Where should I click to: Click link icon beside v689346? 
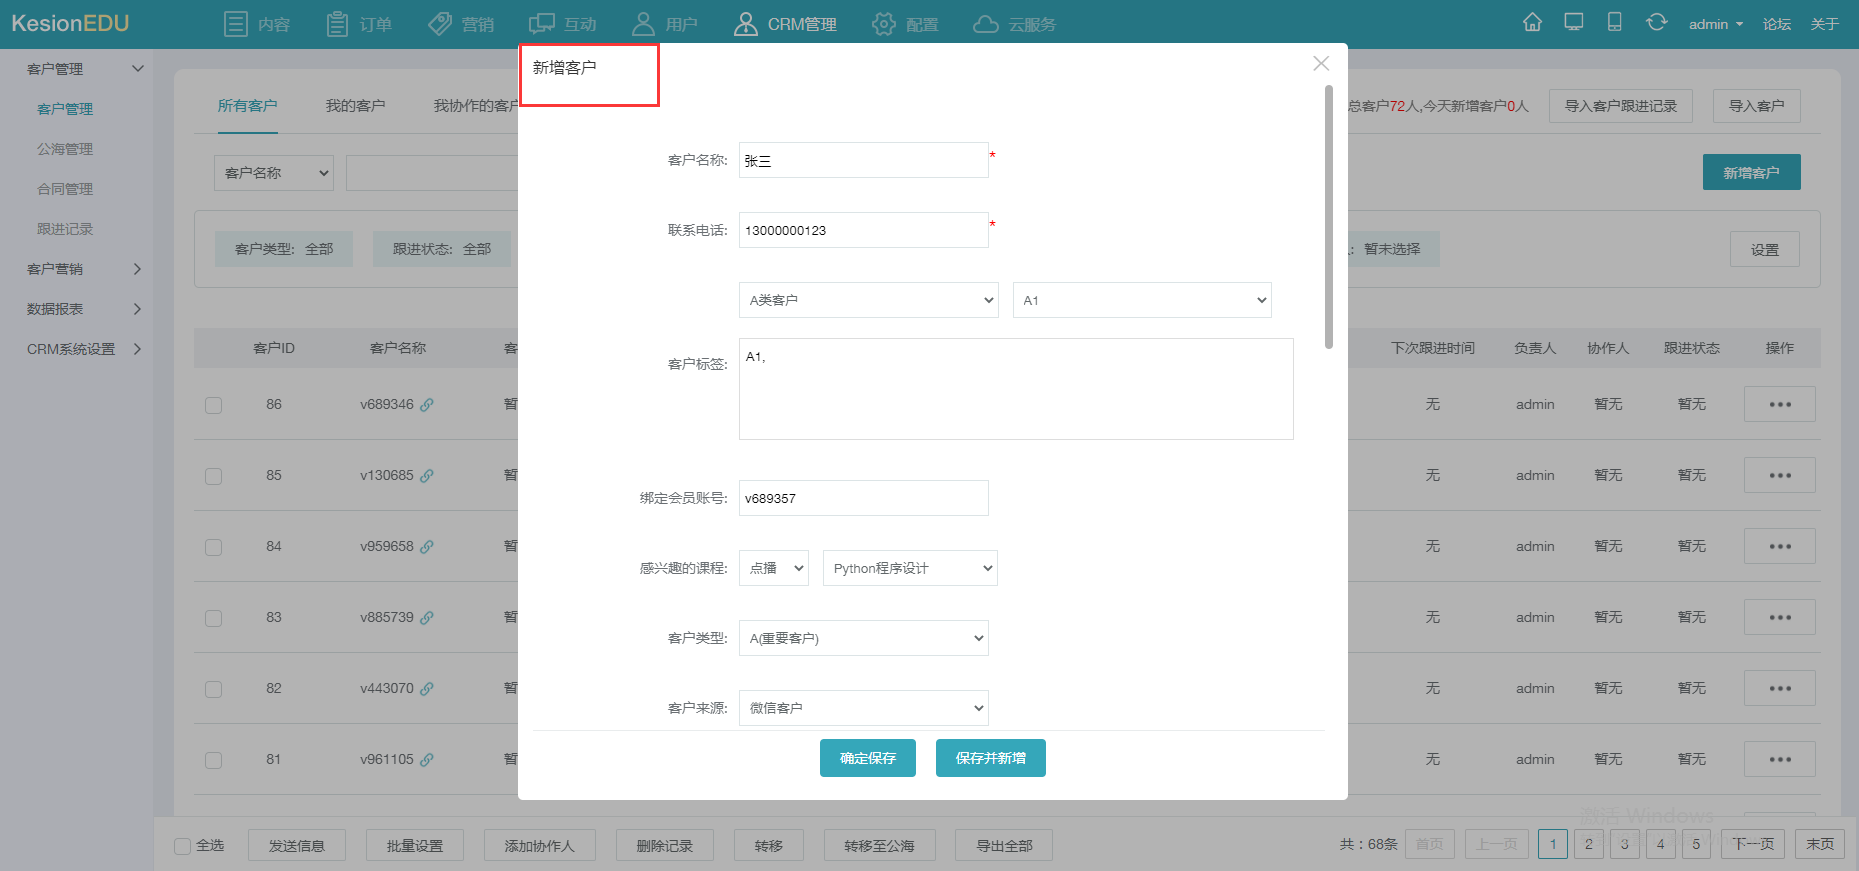[427, 405]
